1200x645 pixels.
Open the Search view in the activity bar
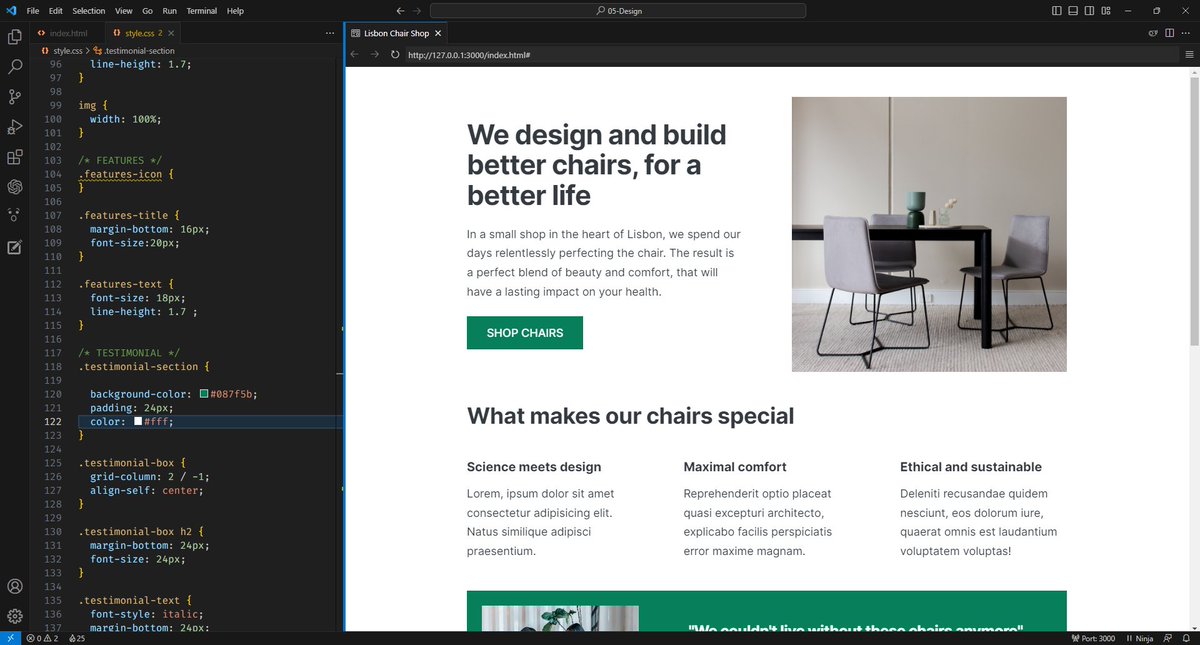15,67
